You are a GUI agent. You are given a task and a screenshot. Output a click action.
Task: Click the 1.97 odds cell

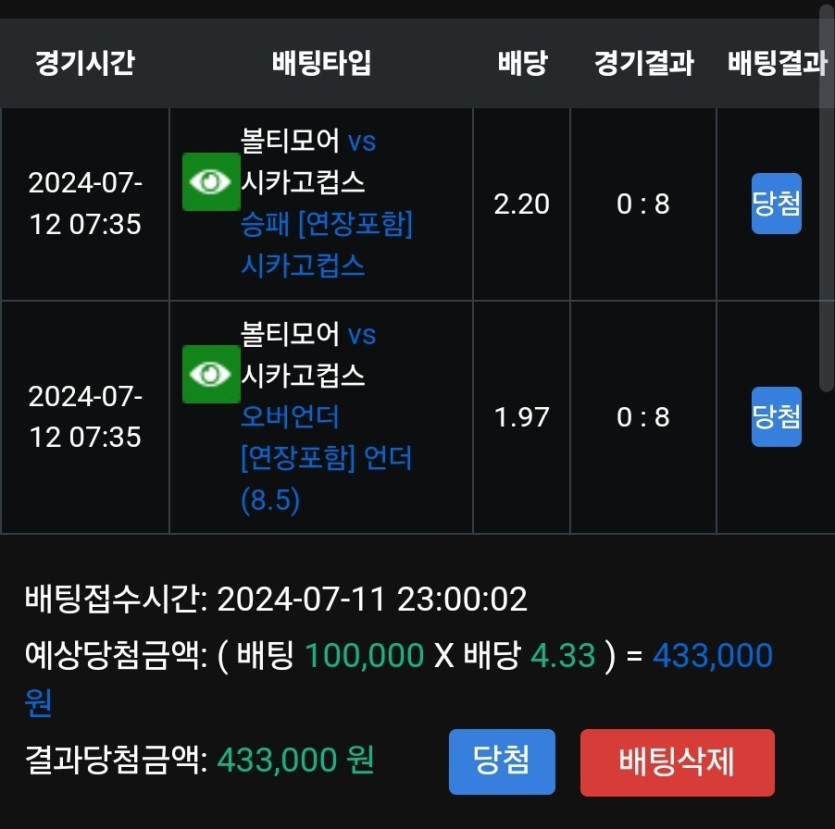(x=521, y=417)
